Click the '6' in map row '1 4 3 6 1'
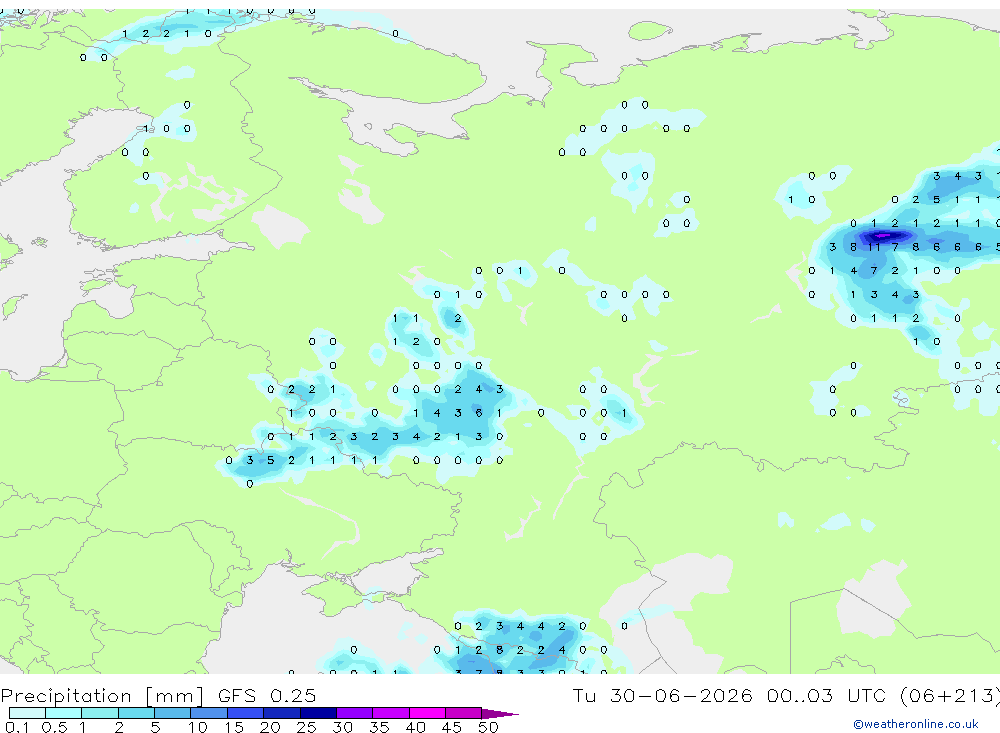The height and width of the screenshot is (733, 1000). (478, 413)
